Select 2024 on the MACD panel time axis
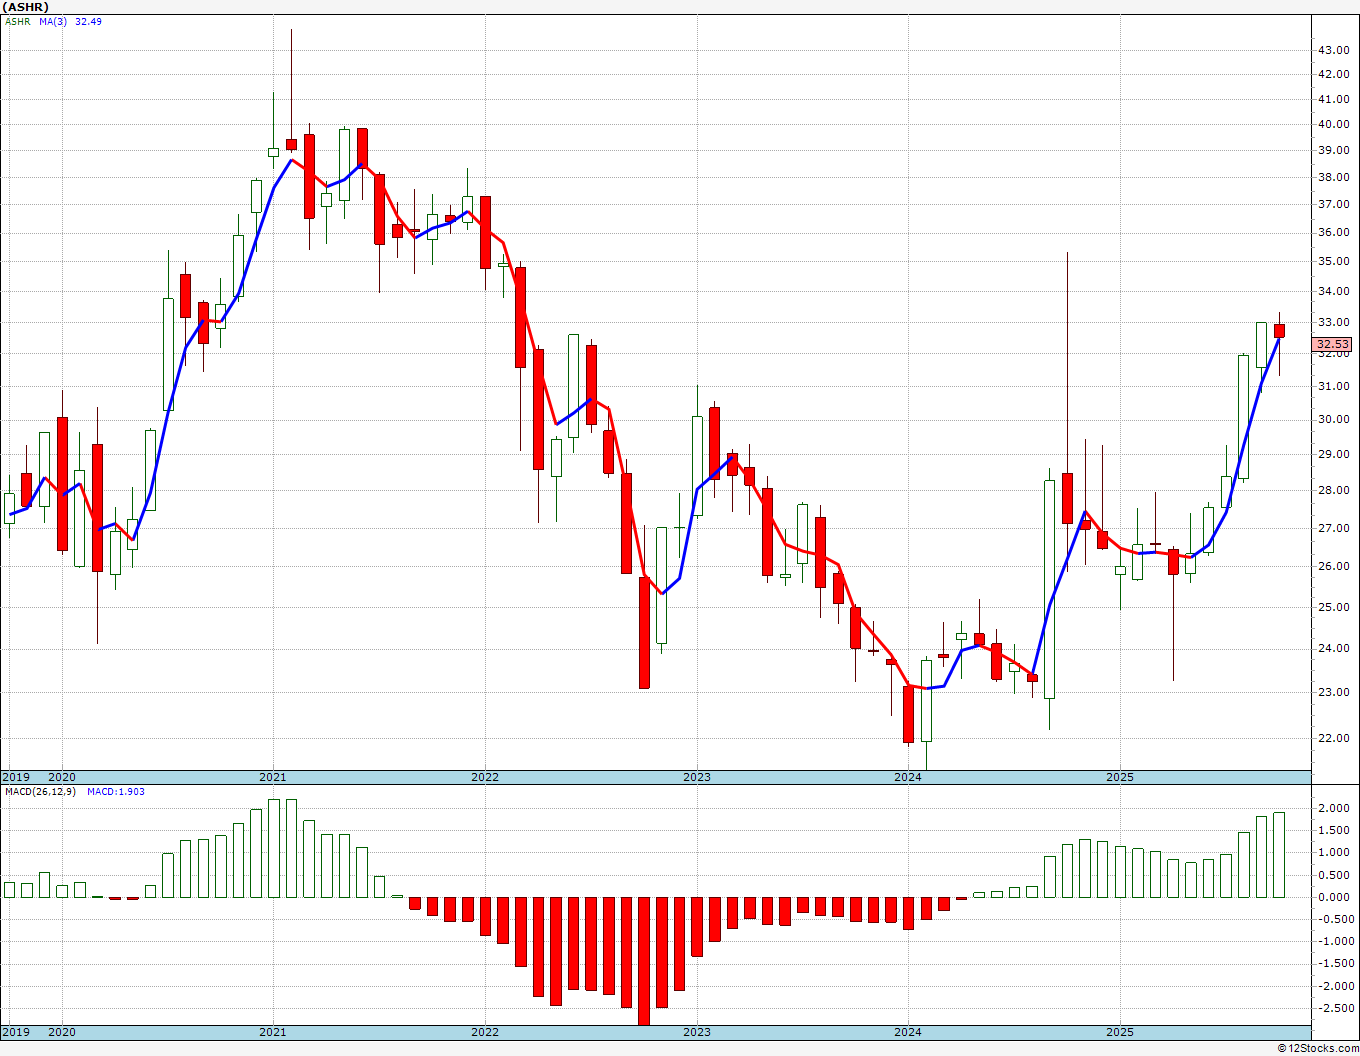Screen dimensions: 1360x1056 point(908,1032)
